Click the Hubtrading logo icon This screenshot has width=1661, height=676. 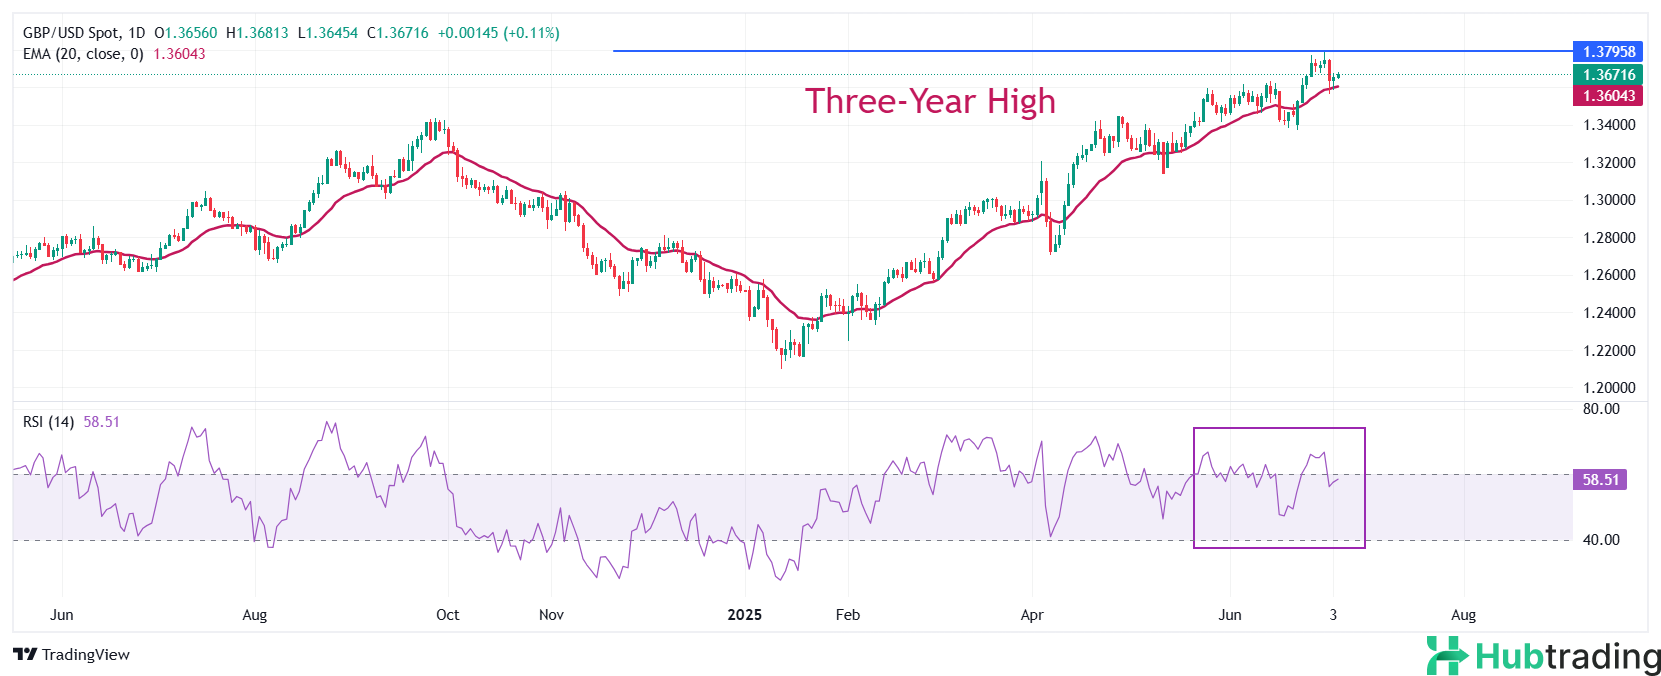pyautogui.click(x=1446, y=656)
